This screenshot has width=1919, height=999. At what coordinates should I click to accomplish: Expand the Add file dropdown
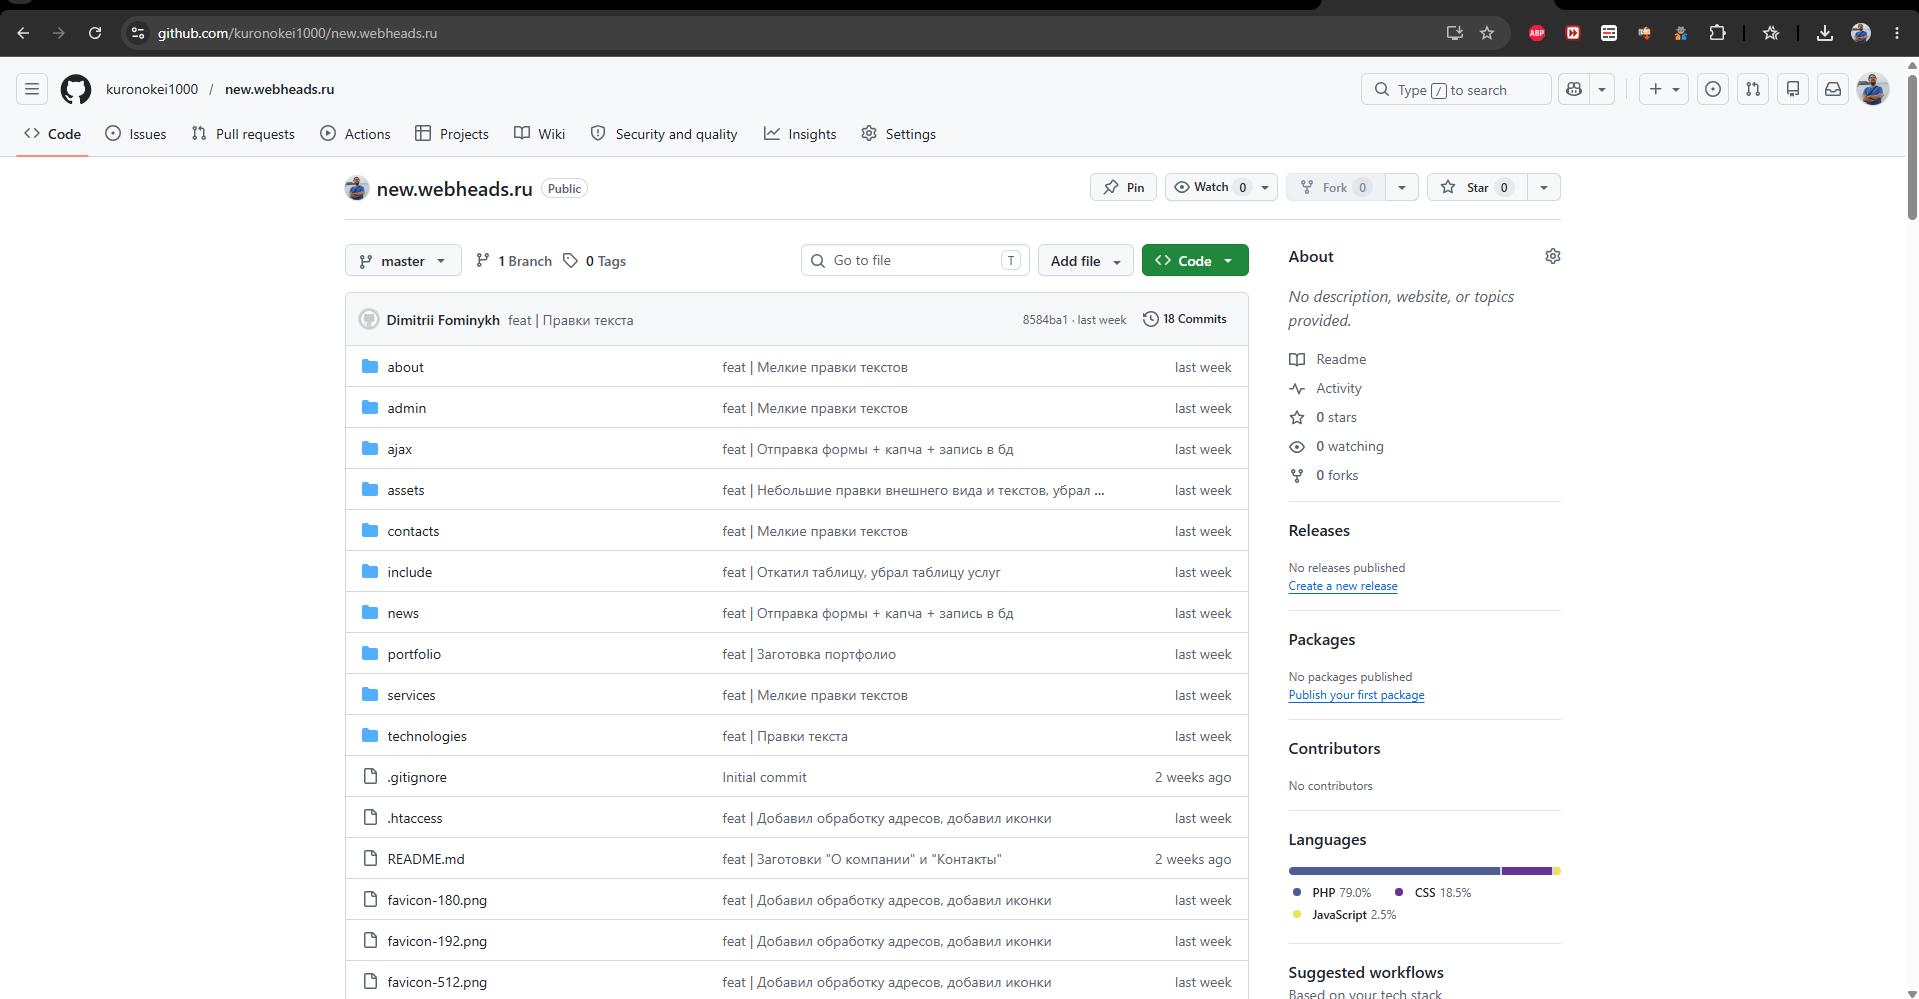(x=1086, y=260)
